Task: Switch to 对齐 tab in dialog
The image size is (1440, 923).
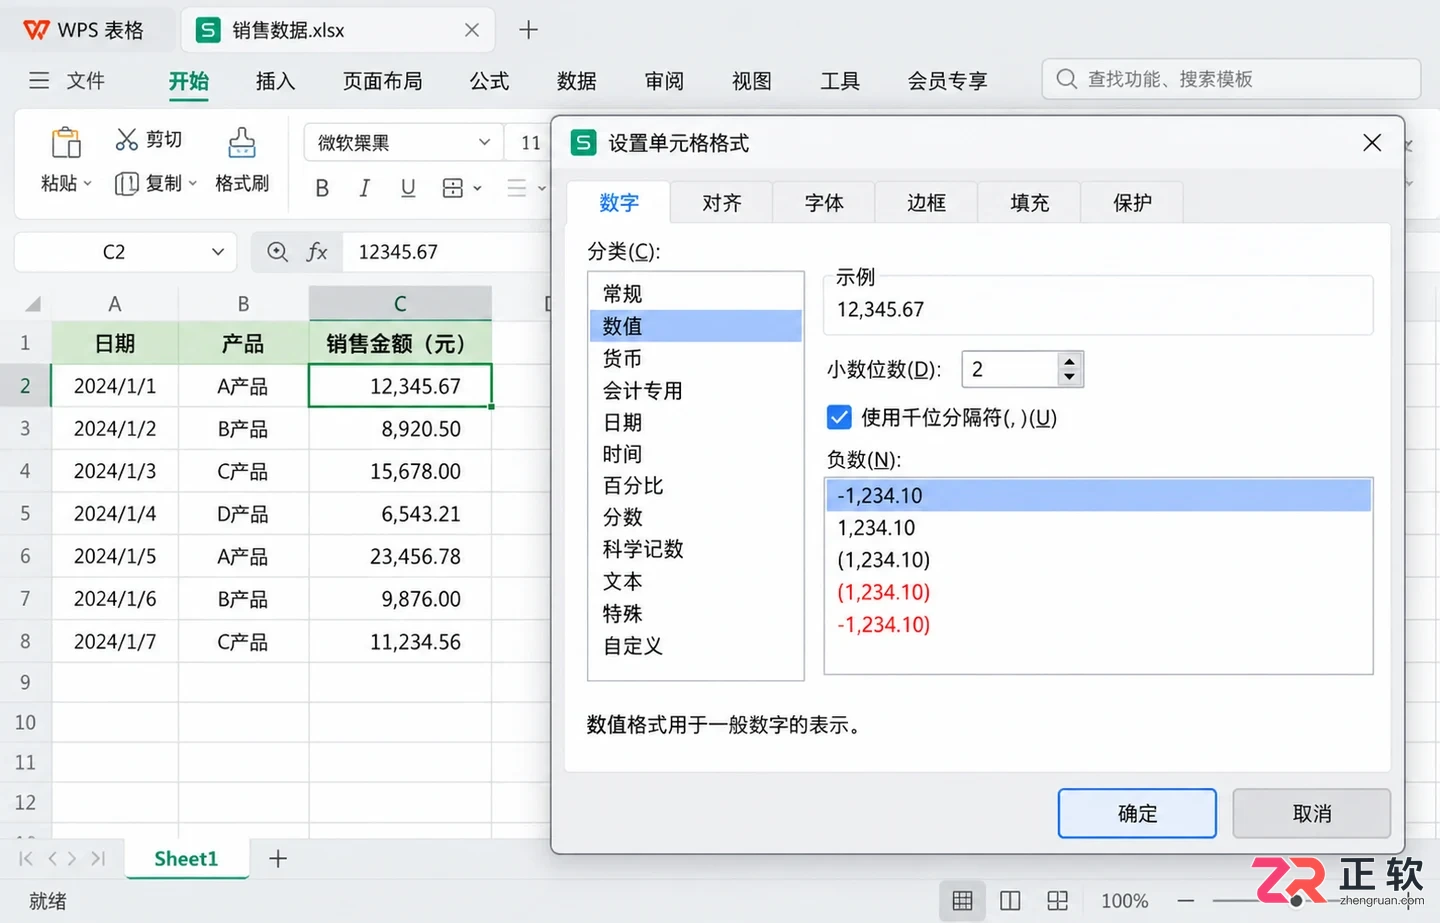Action: coord(721,203)
